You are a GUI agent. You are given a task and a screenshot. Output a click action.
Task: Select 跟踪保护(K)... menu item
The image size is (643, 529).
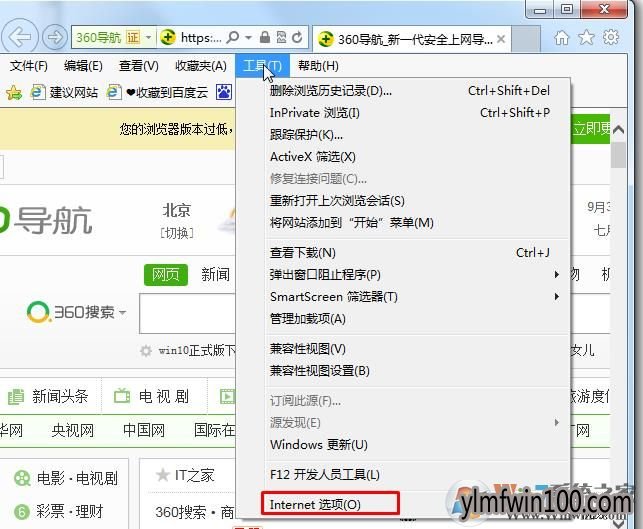(x=404, y=135)
